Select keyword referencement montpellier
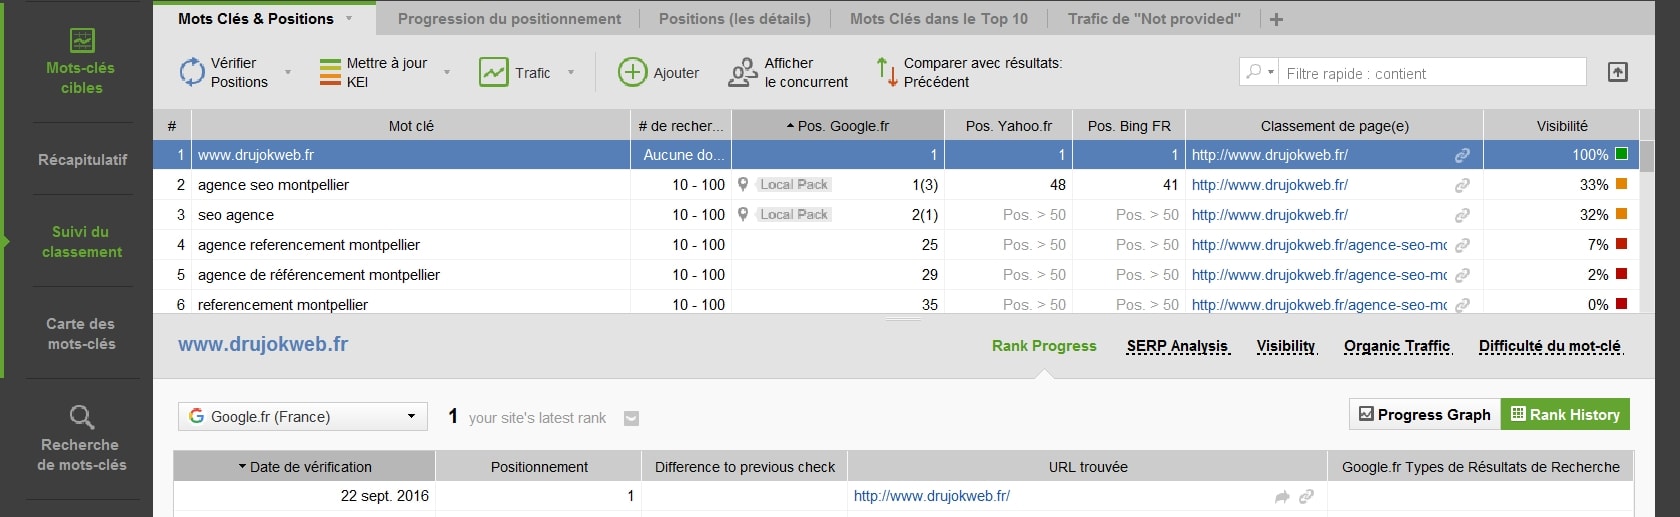The height and width of the screenshot is (517, 1680). tap(283, 305)
